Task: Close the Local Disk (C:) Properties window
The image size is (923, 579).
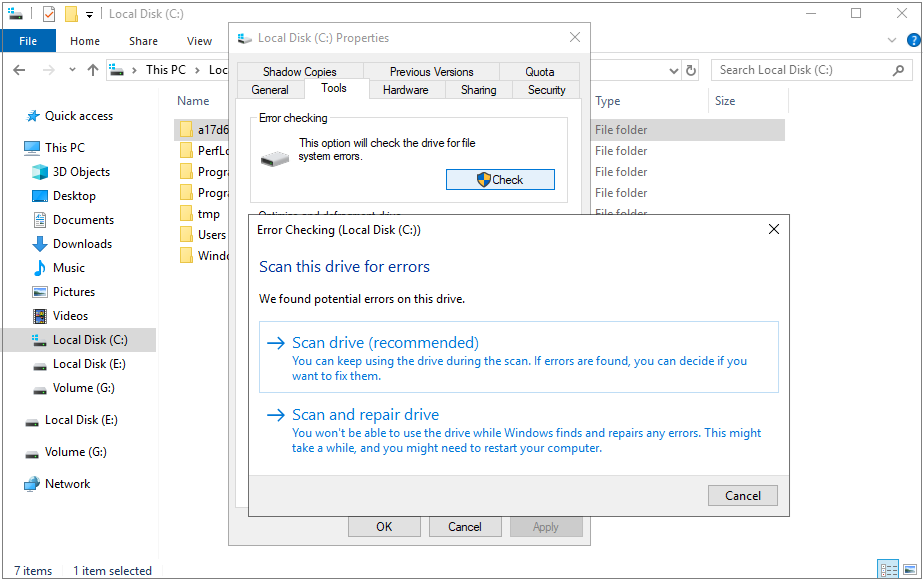Action: pyautogui.click(x=575, y=38)
